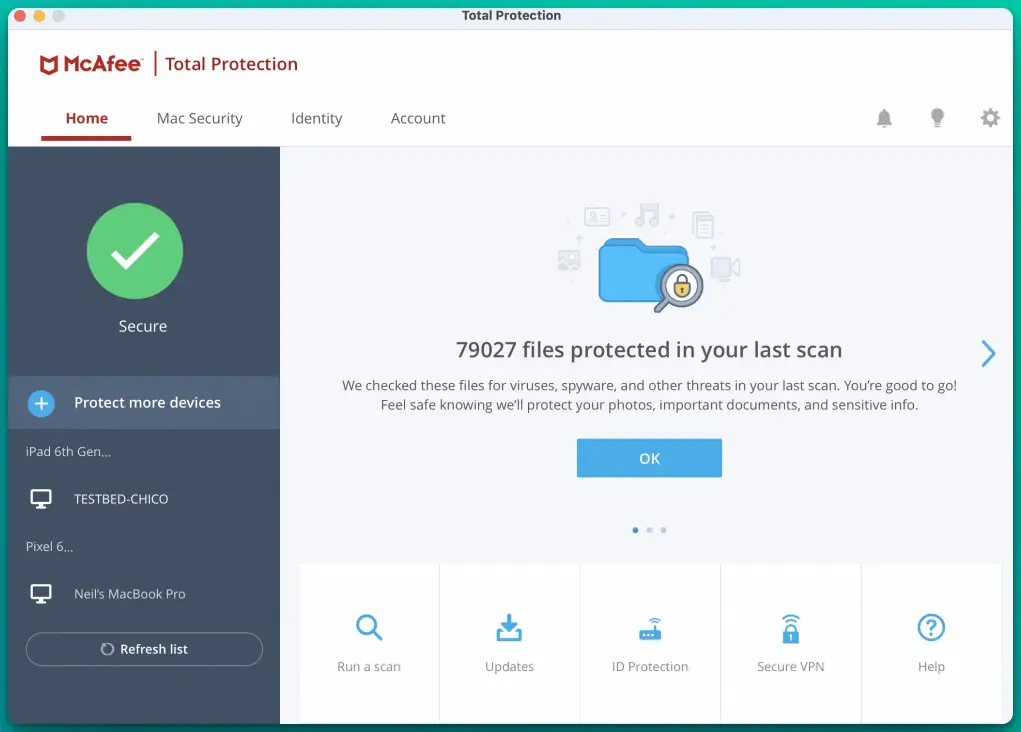Screen dimensions: 1021x732
Task: Open the Identity tab
Action: (x=316, y=118)
